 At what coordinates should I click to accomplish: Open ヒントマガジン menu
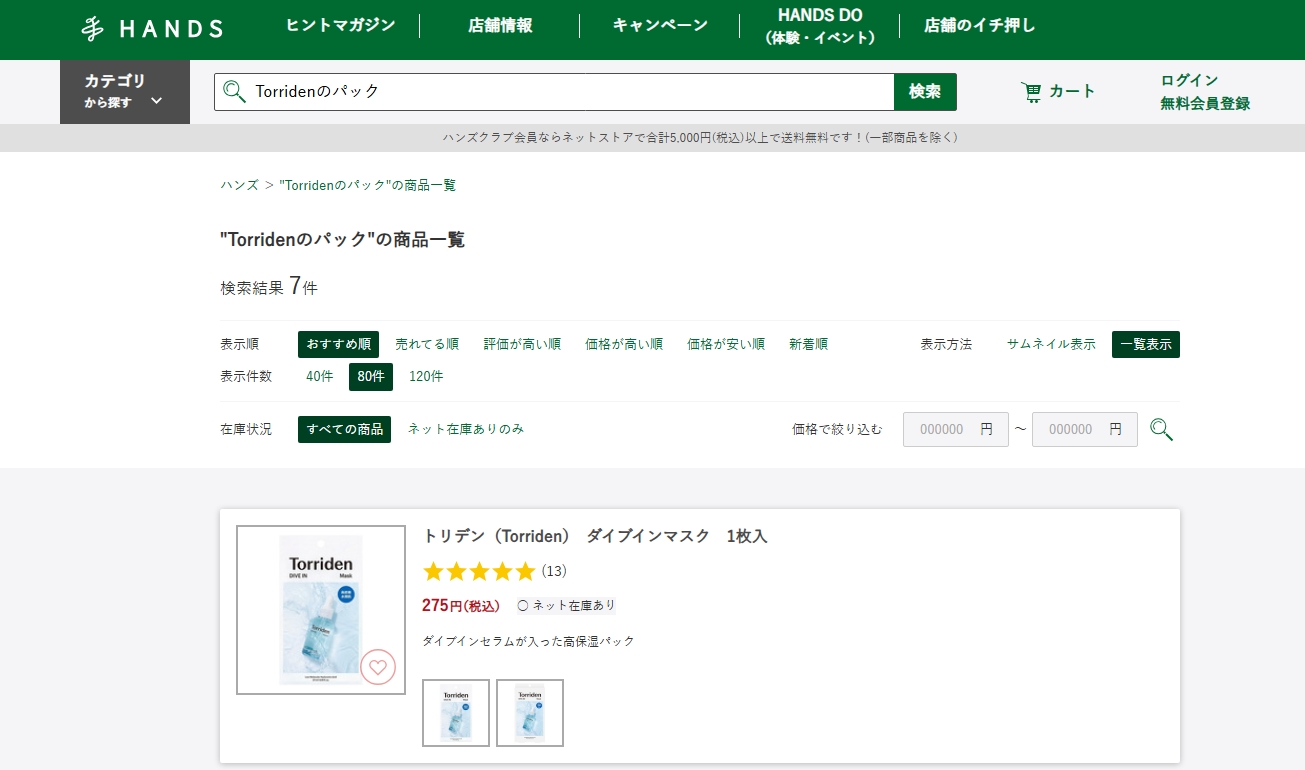click(x=340, y=25)
